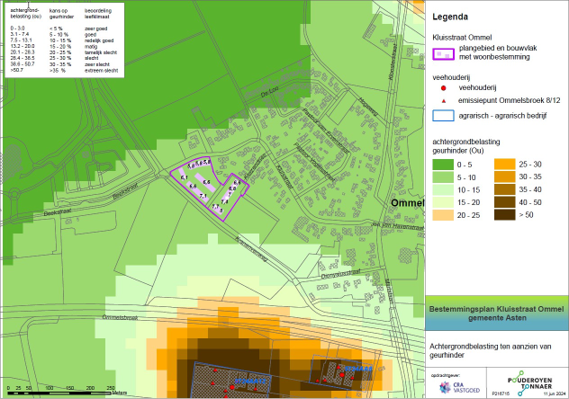Click the large red veehouderij dot on the right farm
The width and height of the screenshot is (569, 399).
342,375
